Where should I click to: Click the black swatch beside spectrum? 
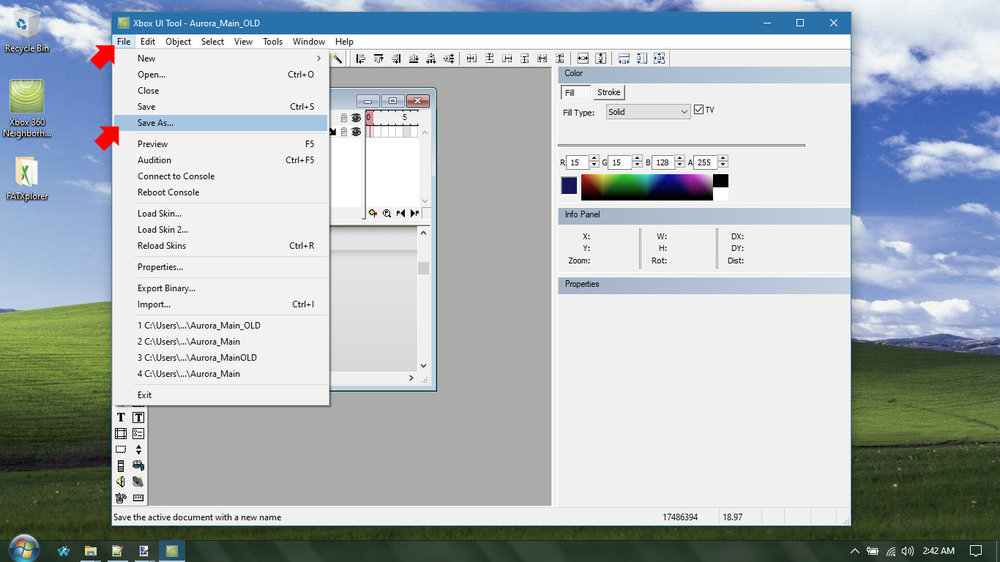pos(721,181)
